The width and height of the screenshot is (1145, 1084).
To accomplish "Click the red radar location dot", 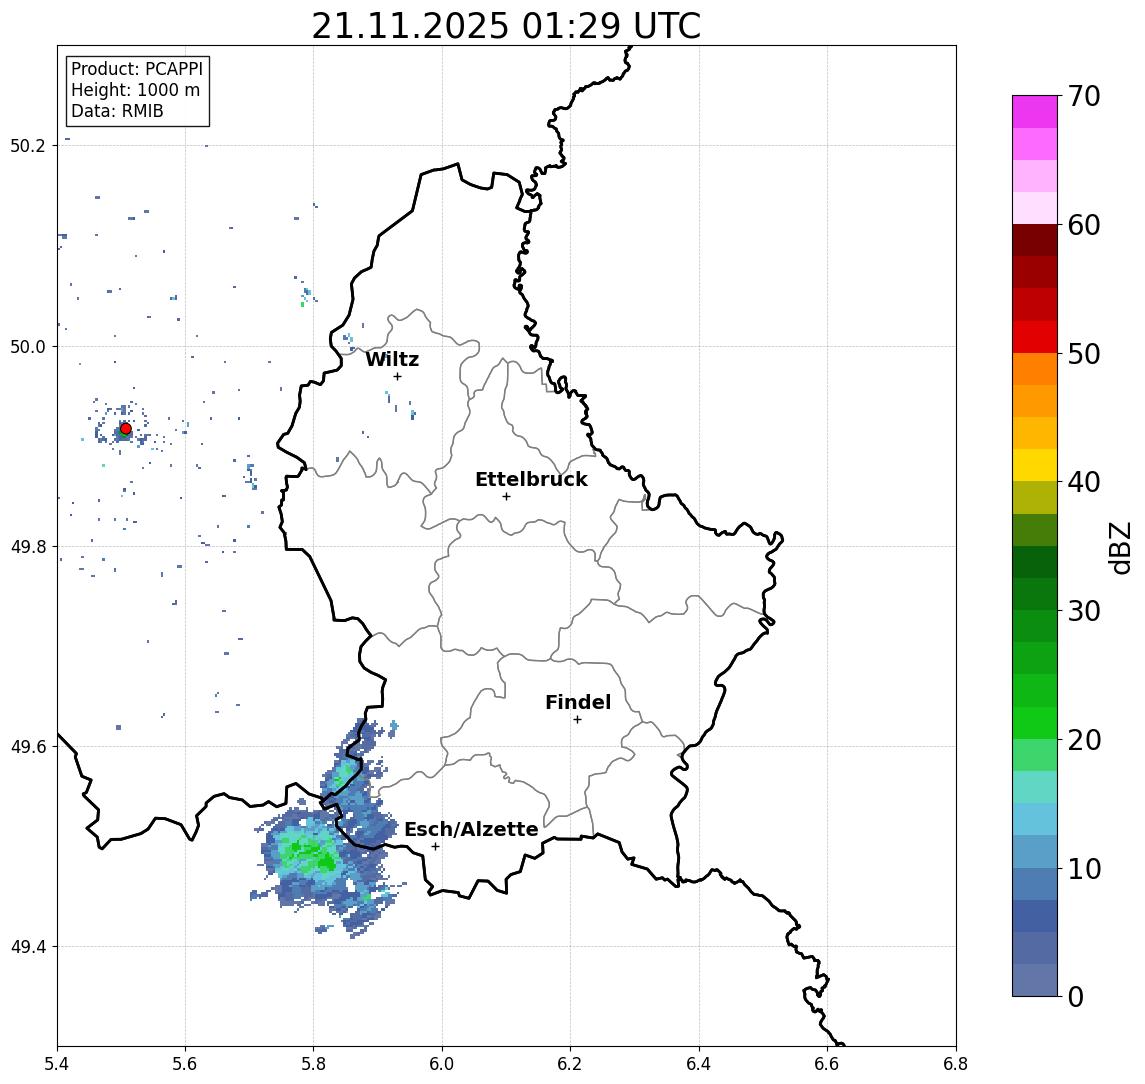I will point(126,429).
